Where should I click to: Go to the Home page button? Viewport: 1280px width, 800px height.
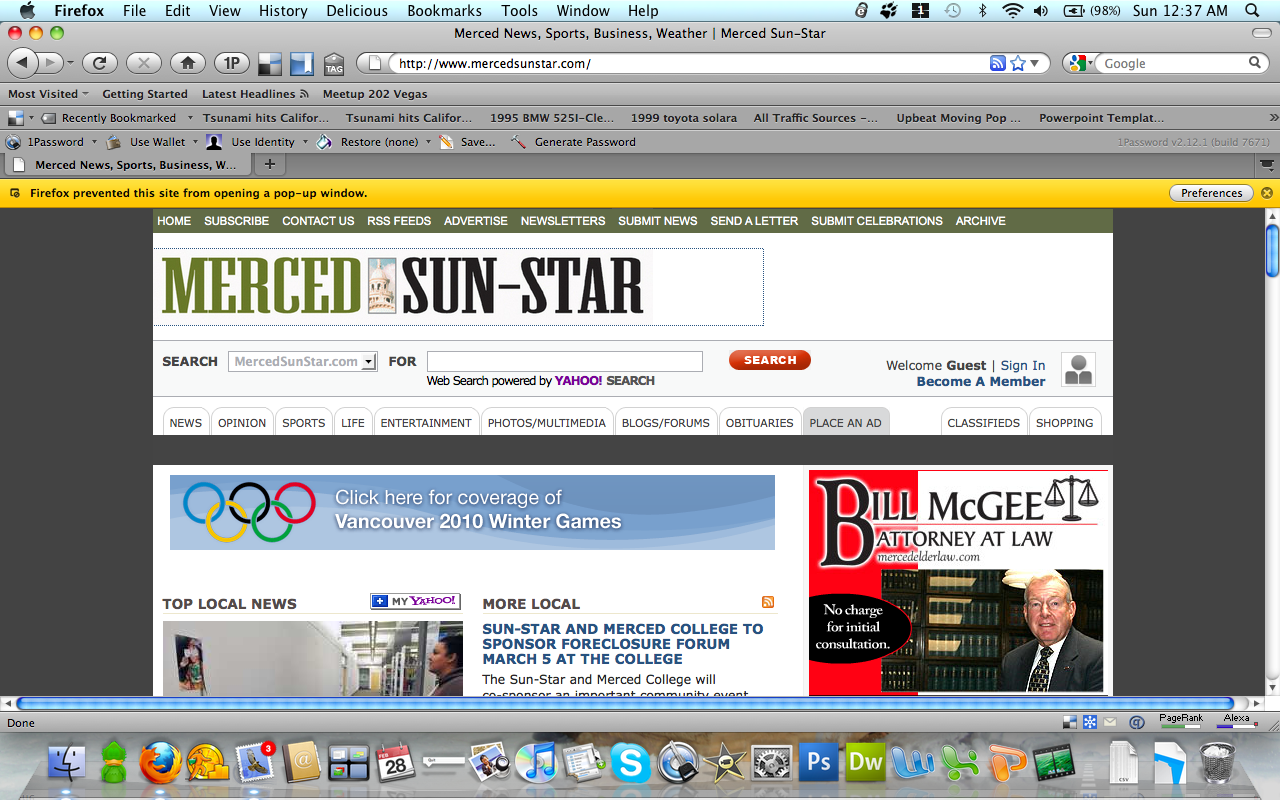pyautogui.click(x=188, y=63)
